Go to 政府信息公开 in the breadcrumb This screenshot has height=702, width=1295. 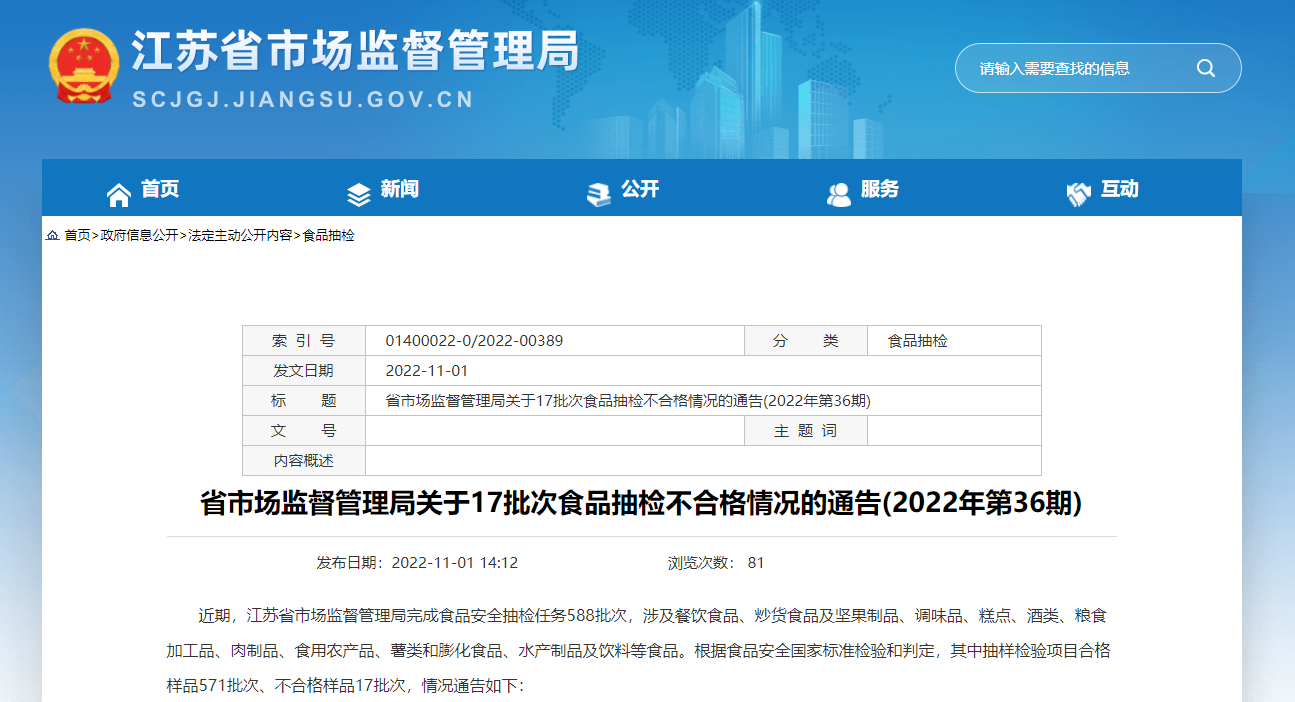pos(138,236)
